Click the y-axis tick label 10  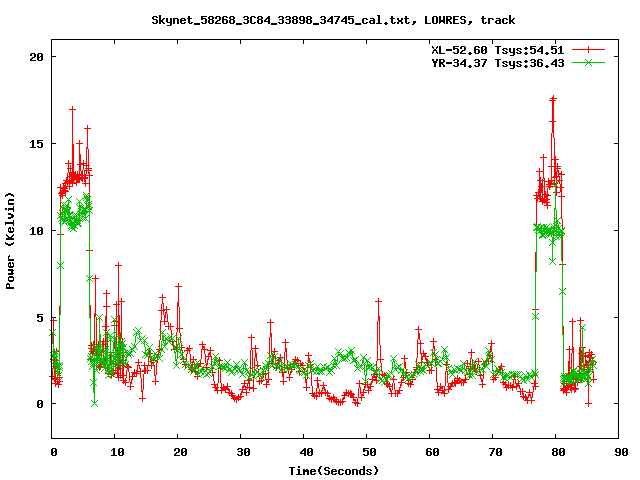tap(36, 231)
